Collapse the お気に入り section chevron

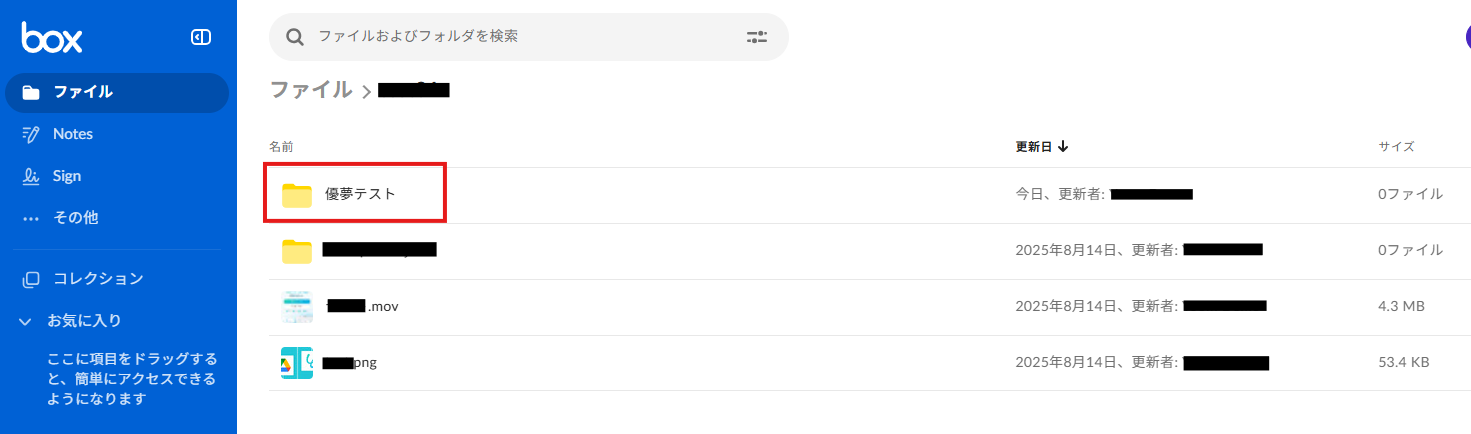pyautogui.click(x=27, y=321)
